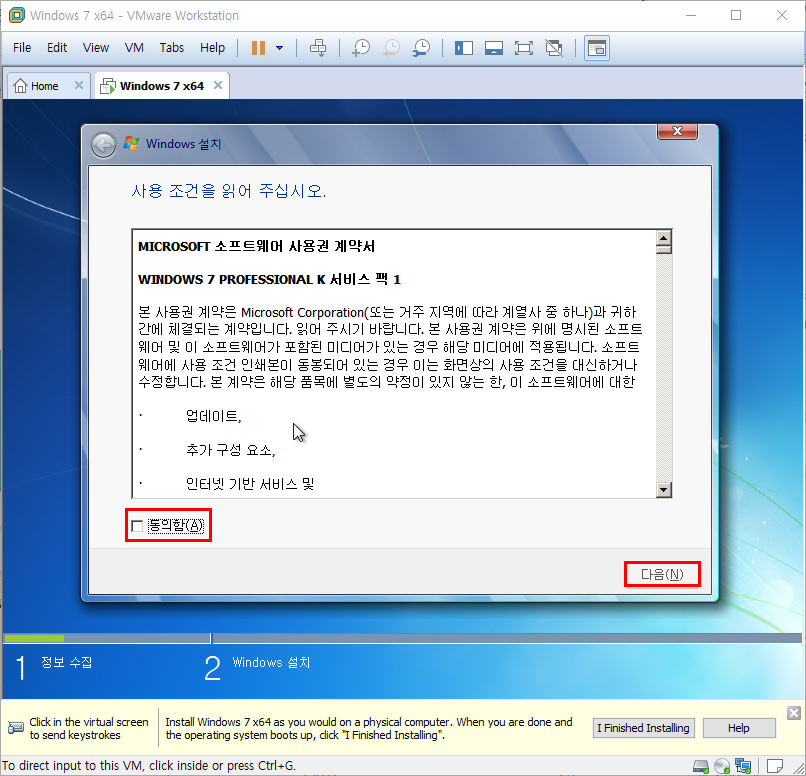Open the Edit menu
The height and width of the screenshot is (776, 806).
[x=57, y=48]
